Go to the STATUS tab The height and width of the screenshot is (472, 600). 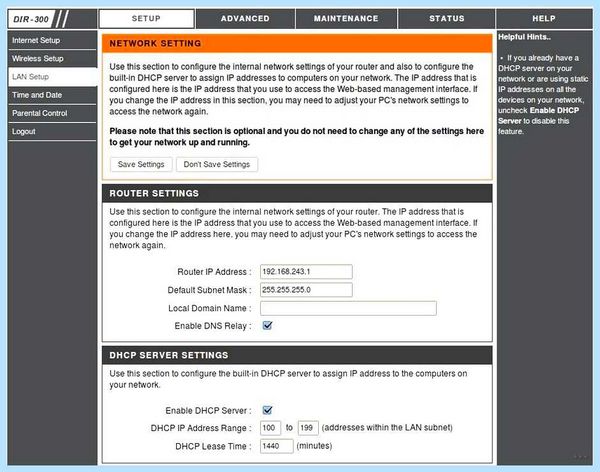[x=447, y=18]
